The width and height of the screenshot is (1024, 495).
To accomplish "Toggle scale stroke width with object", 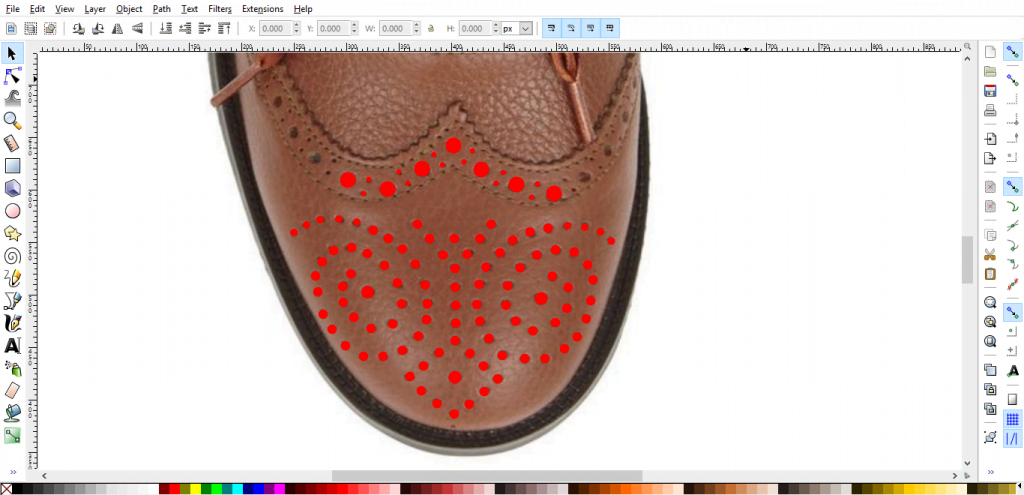I will pos(552,28).
